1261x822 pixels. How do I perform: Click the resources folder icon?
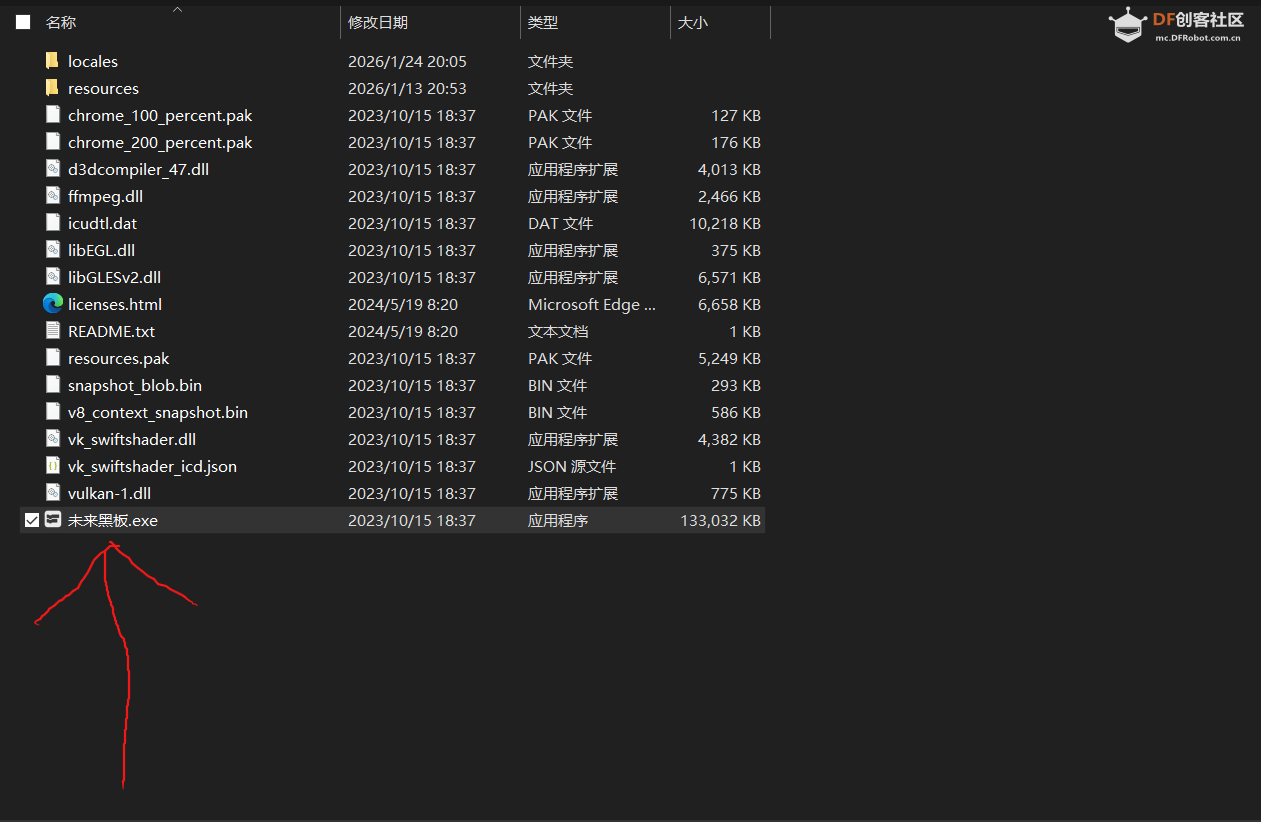click(x=53, y=88)
